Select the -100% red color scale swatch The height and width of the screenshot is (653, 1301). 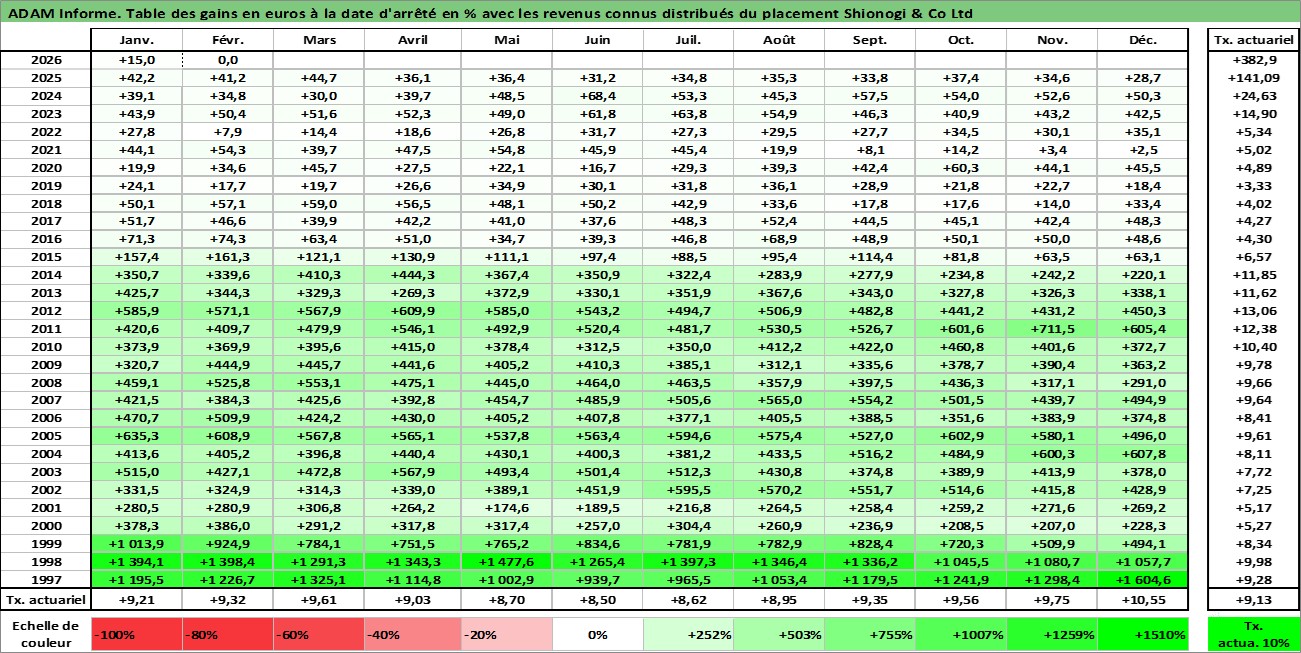click(137, 633)
